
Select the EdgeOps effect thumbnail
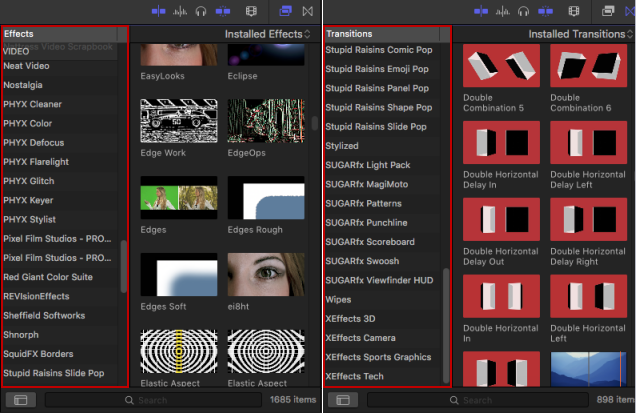pos(266,121)
